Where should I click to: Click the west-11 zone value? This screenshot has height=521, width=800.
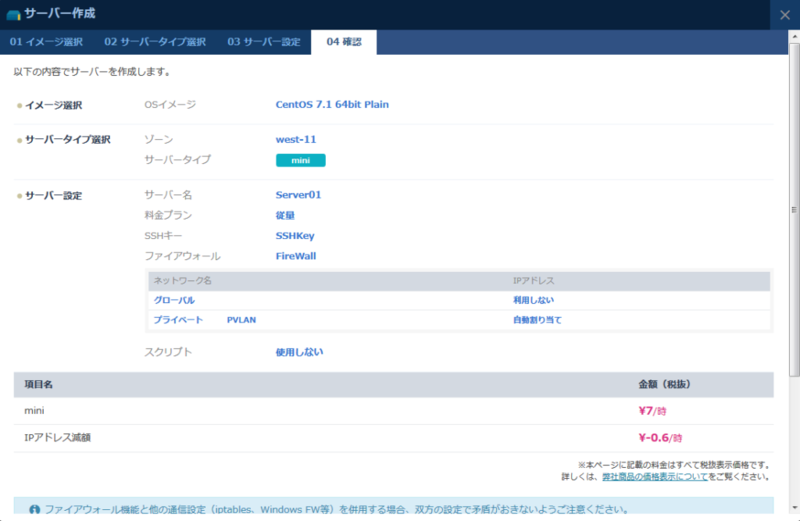coord(296,139)
